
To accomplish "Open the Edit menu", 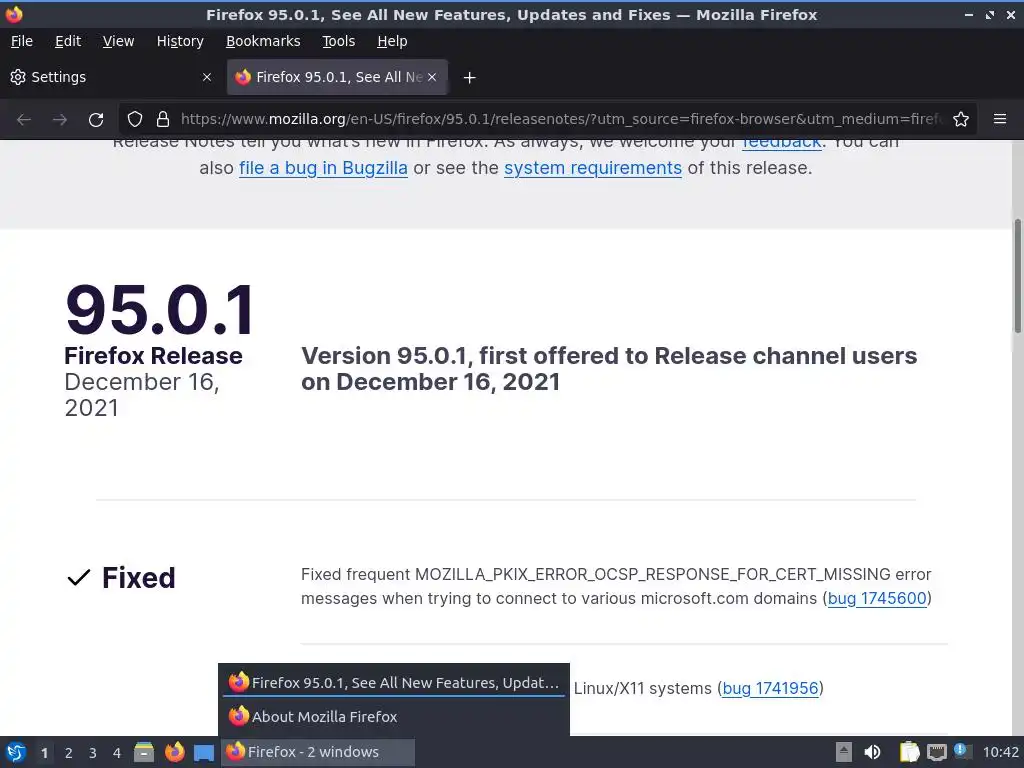I will (x=68, y=41).
